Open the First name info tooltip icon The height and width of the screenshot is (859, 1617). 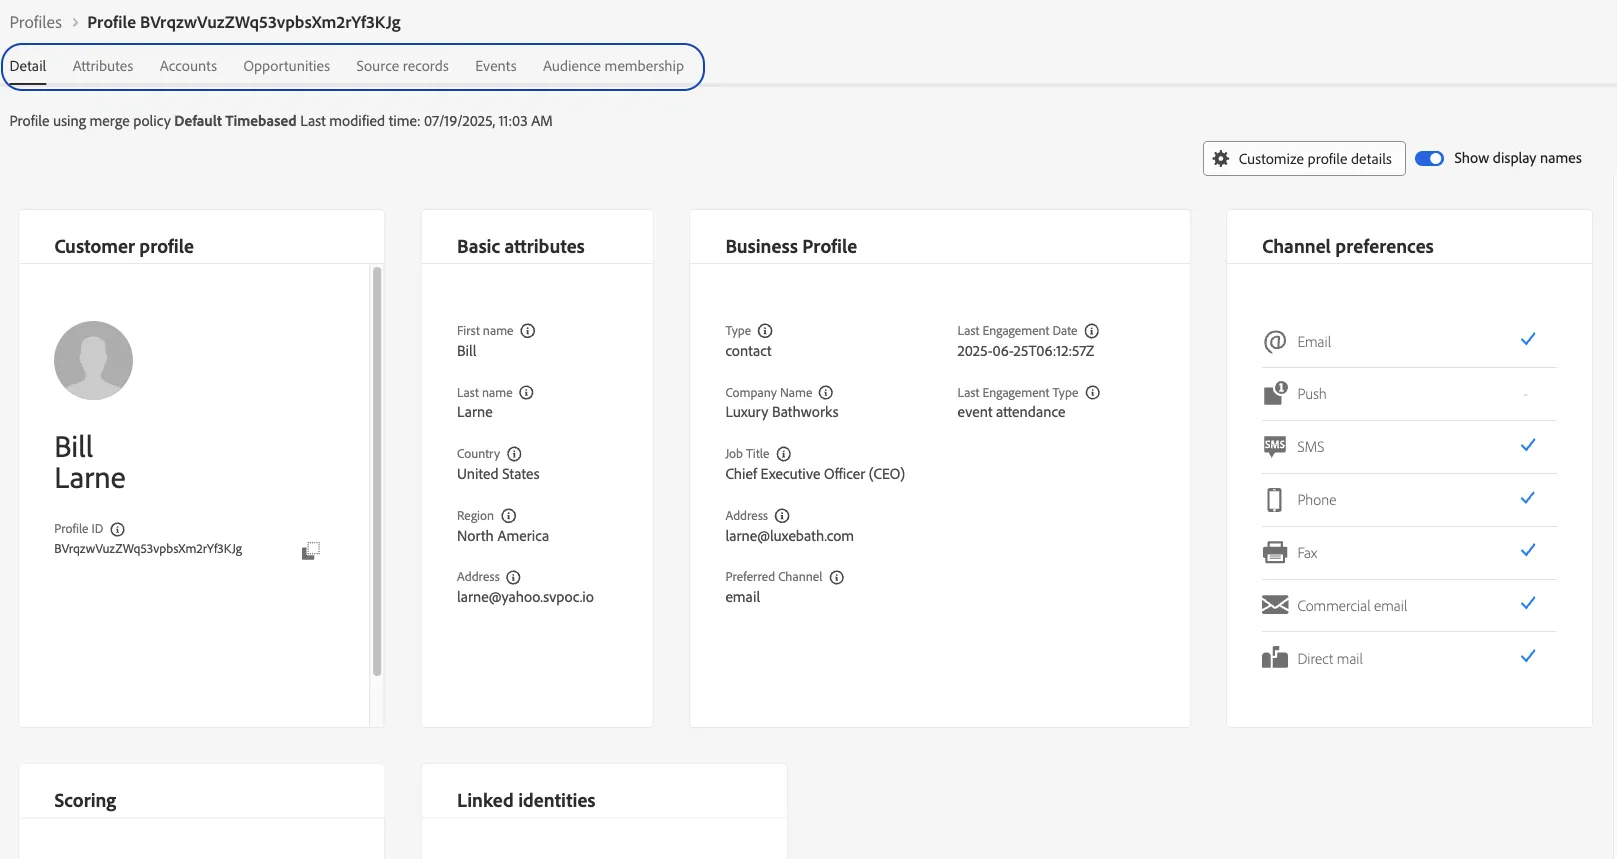[528, 331]
